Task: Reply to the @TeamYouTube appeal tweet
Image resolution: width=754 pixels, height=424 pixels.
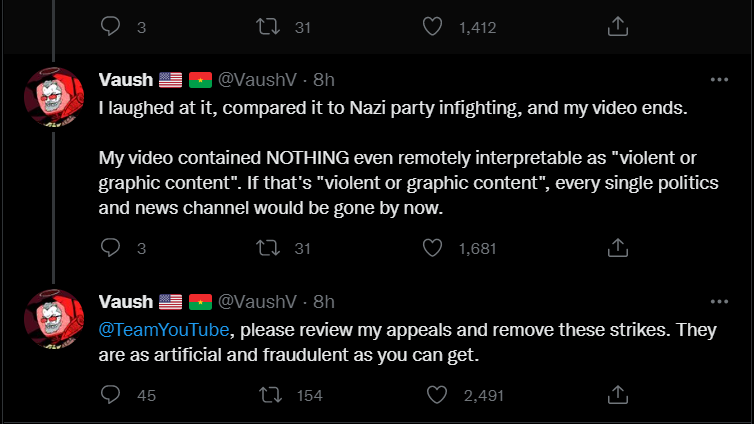Action: 112,395
